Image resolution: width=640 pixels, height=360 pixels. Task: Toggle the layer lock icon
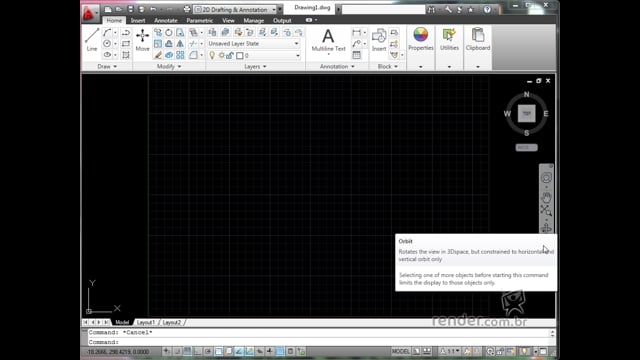click(x=230, y=55)
